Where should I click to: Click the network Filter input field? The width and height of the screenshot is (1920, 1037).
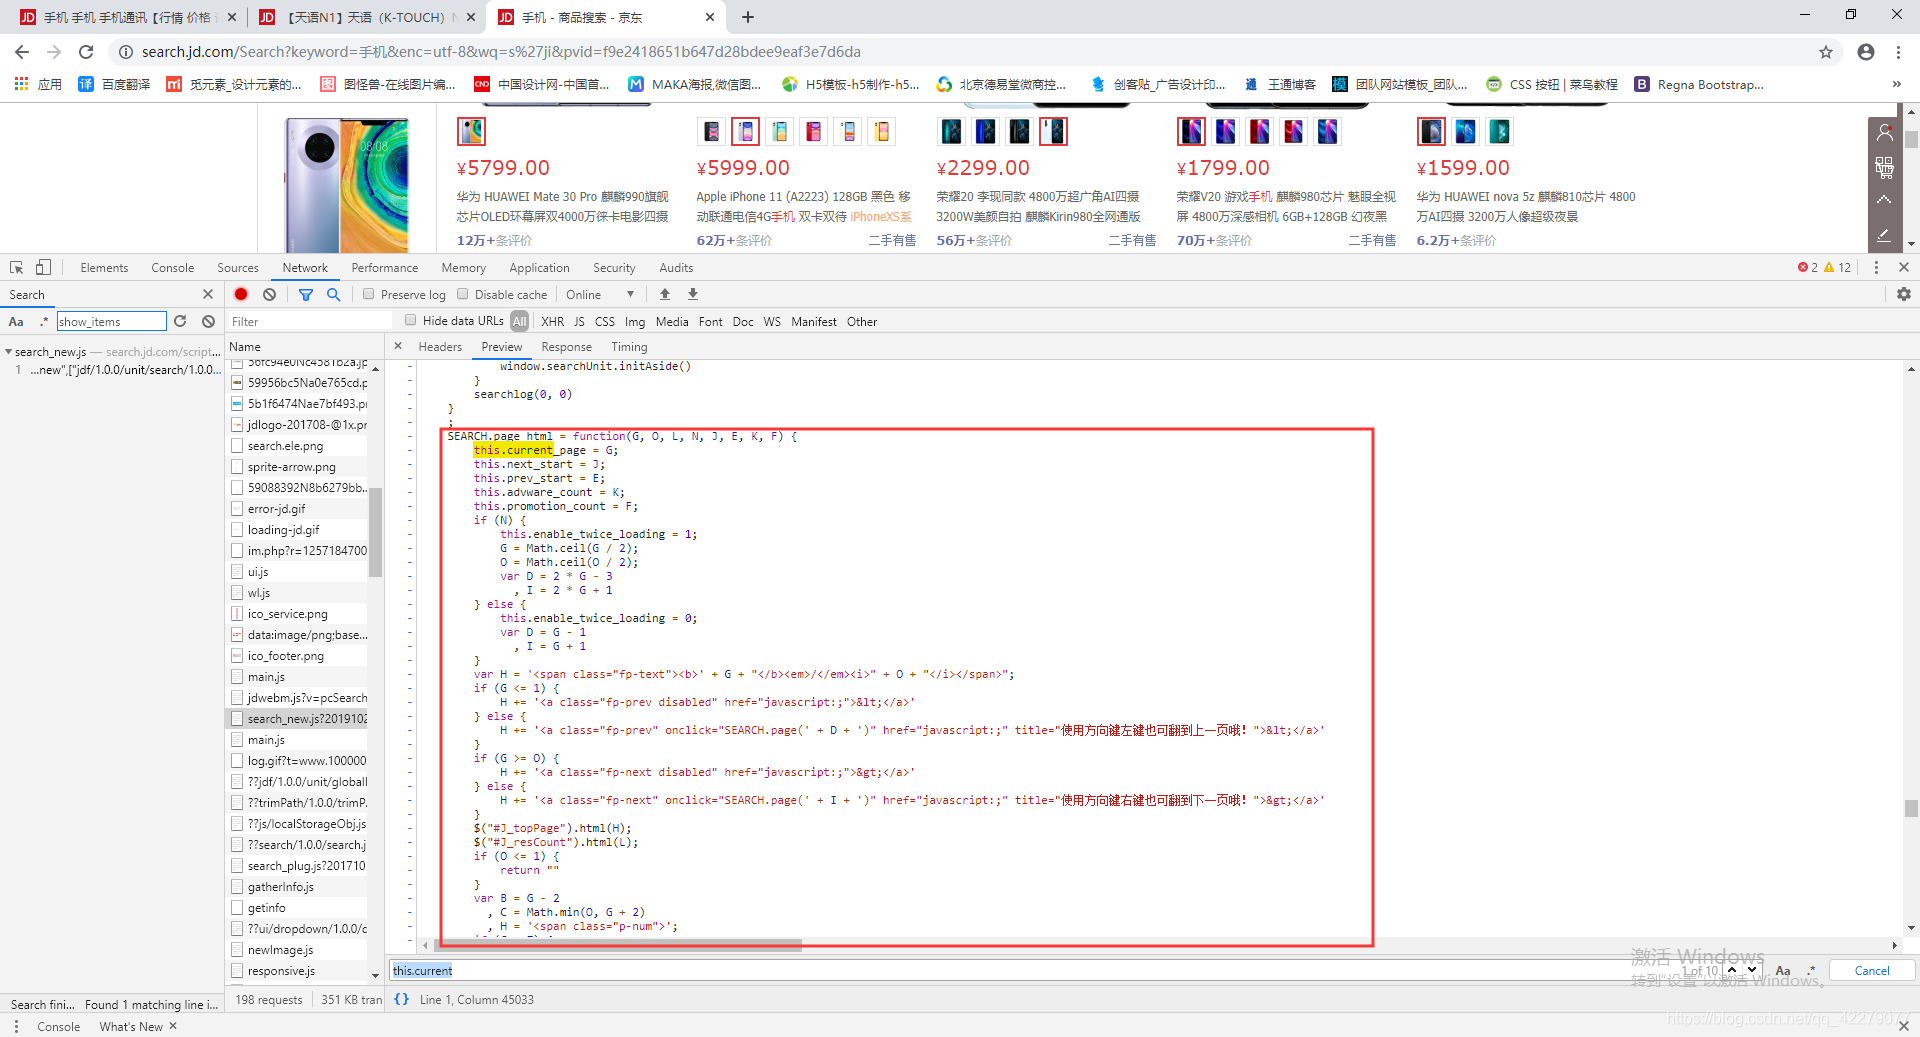(310, 321)
